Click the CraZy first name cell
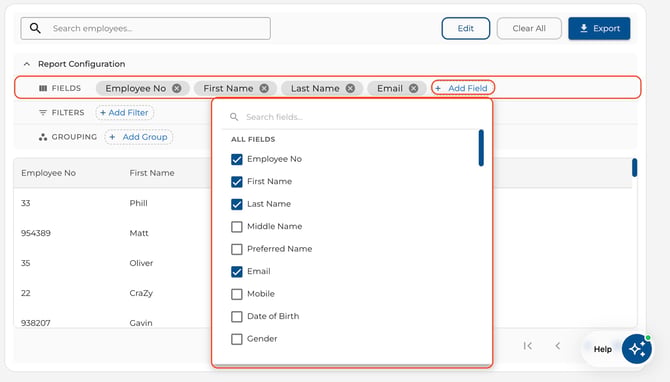This screenshot has height=382, width=670. (141, 293)
